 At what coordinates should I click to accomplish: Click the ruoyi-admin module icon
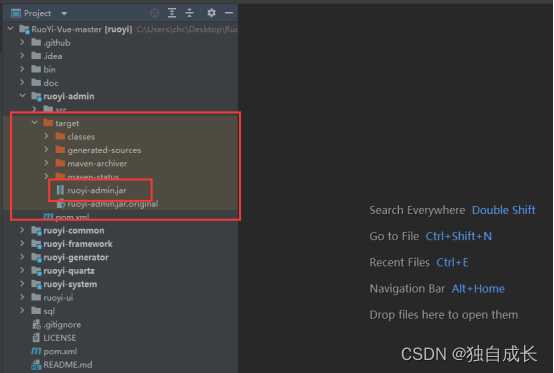[x=36, y=96]
